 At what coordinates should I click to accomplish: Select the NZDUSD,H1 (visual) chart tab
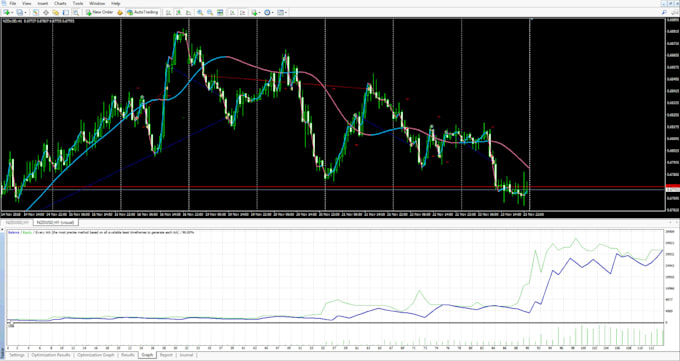[x=56, y=222]
